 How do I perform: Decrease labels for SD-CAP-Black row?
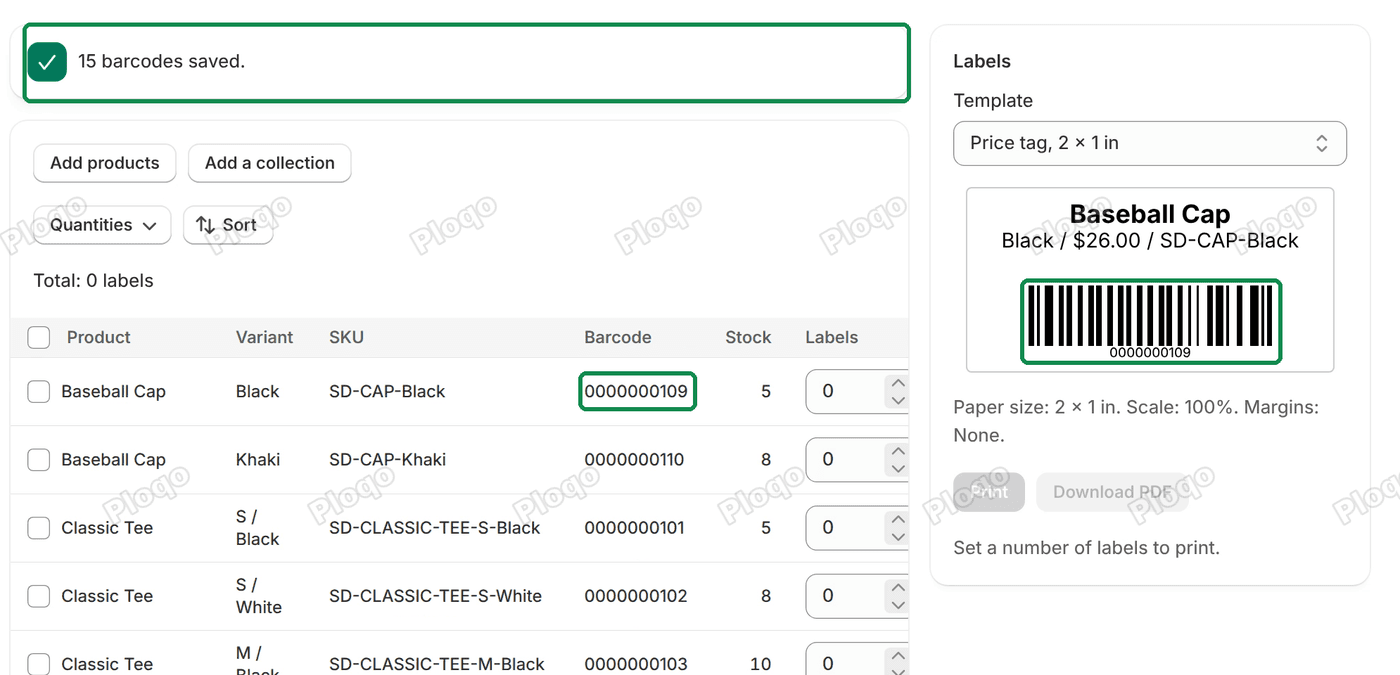click(x=897, y=401)
